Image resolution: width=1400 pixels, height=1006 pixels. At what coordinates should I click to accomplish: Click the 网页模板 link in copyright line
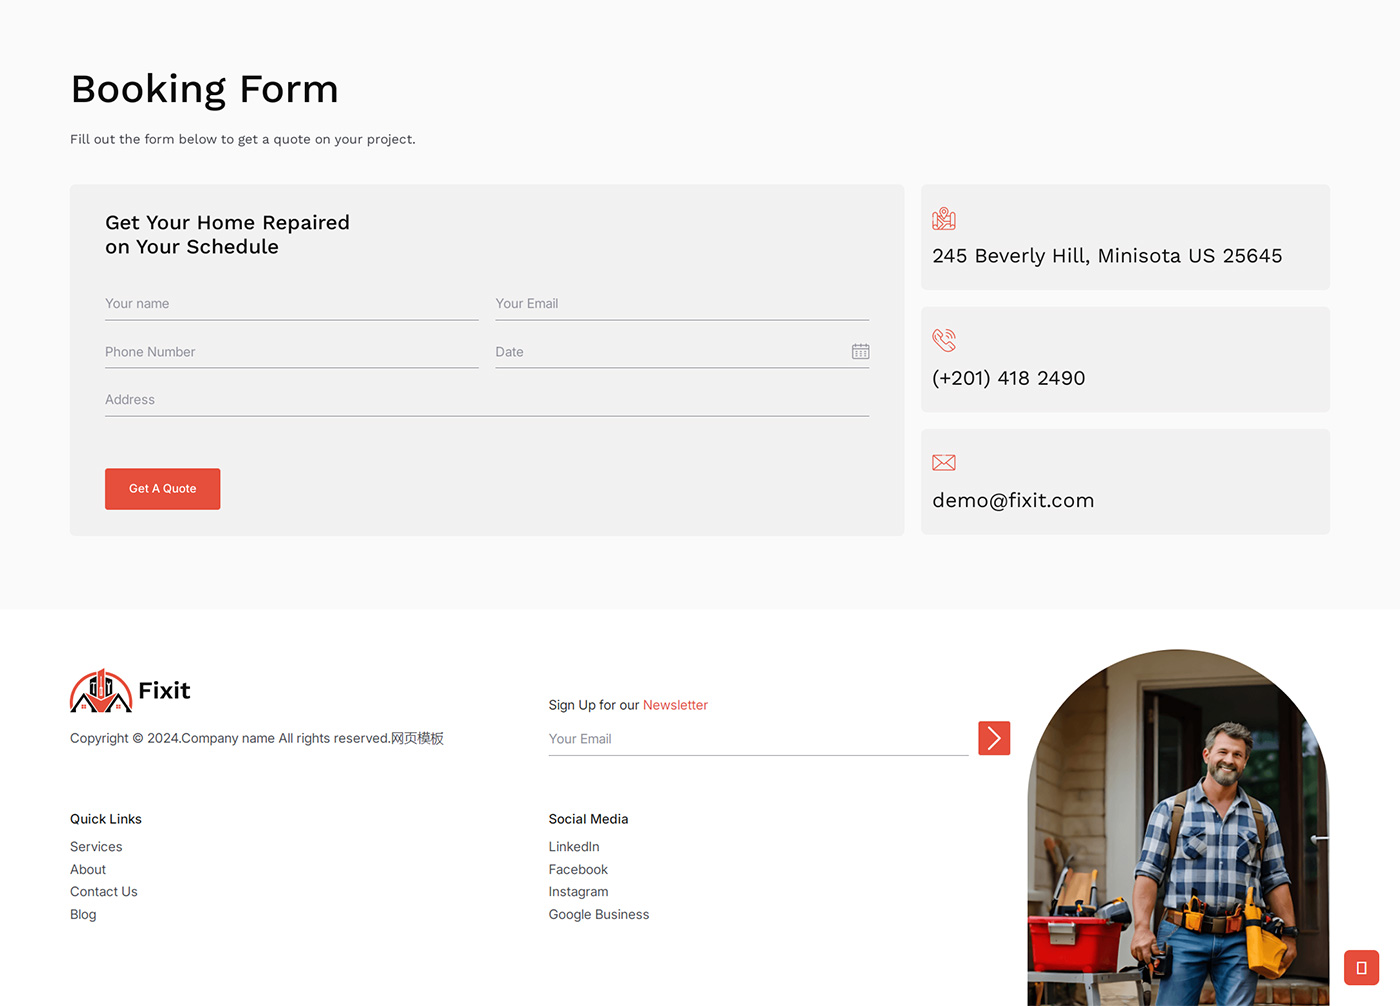(x=417, y=738)
